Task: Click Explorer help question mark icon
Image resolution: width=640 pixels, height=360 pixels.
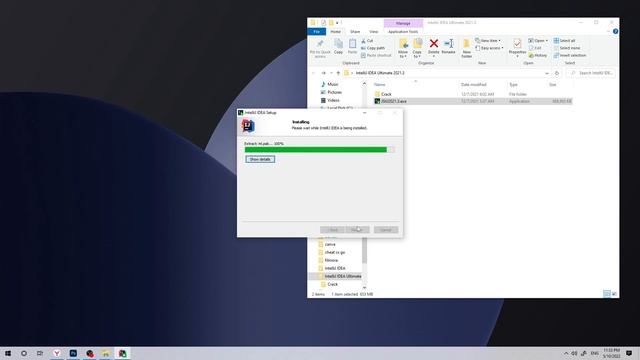Action: [x=615, y=31]
